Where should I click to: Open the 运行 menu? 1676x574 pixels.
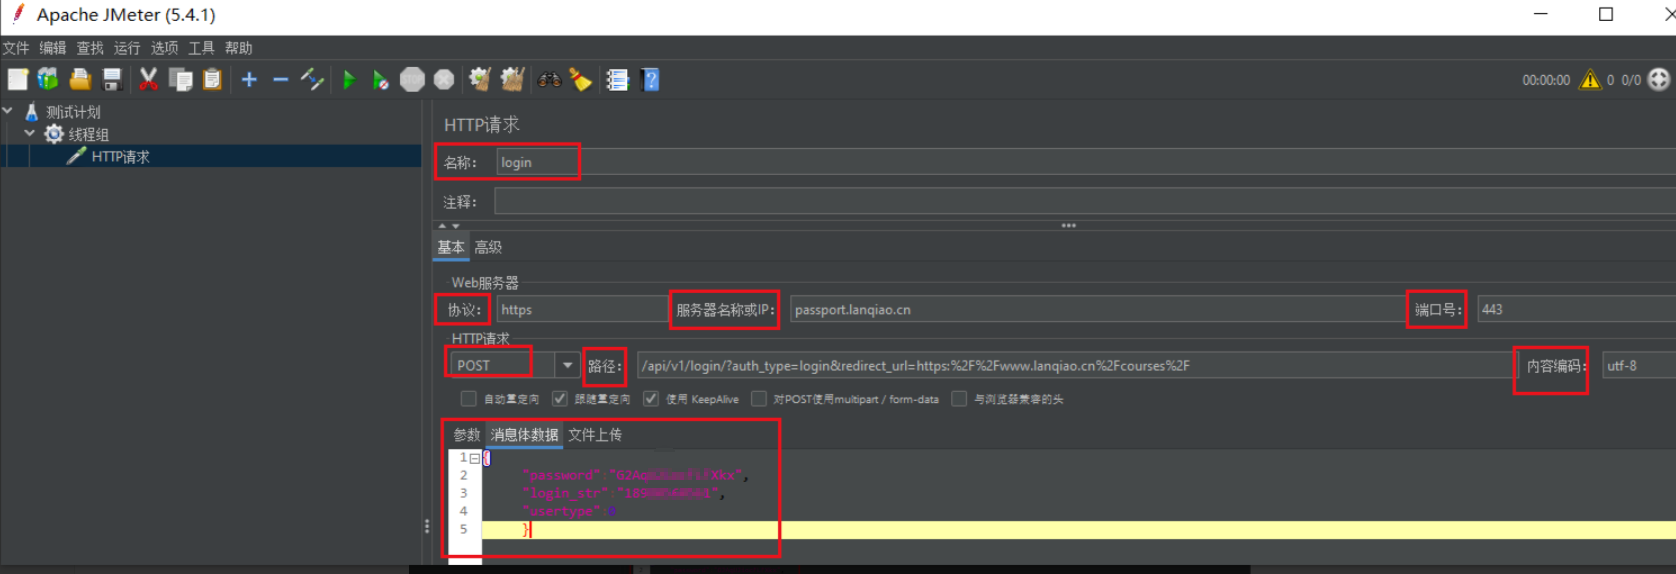[127, 48]
